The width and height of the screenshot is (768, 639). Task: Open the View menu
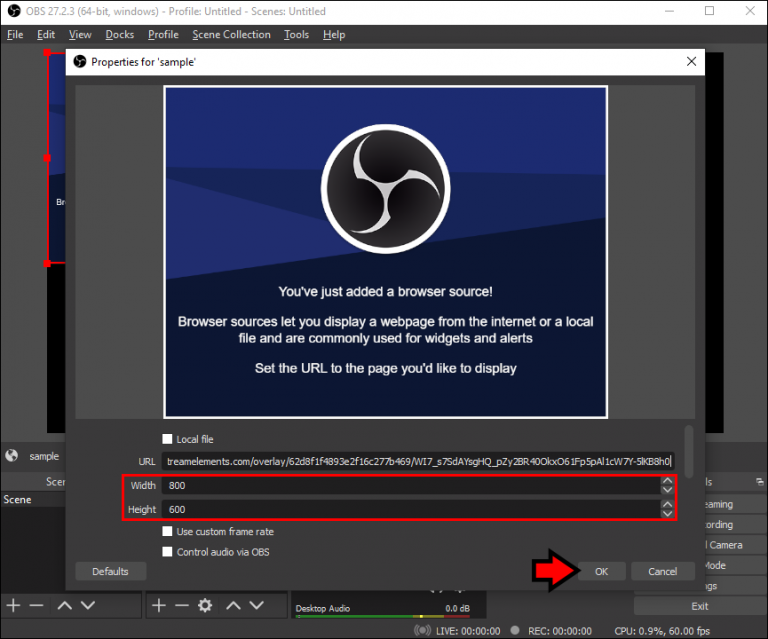[80, 35]
